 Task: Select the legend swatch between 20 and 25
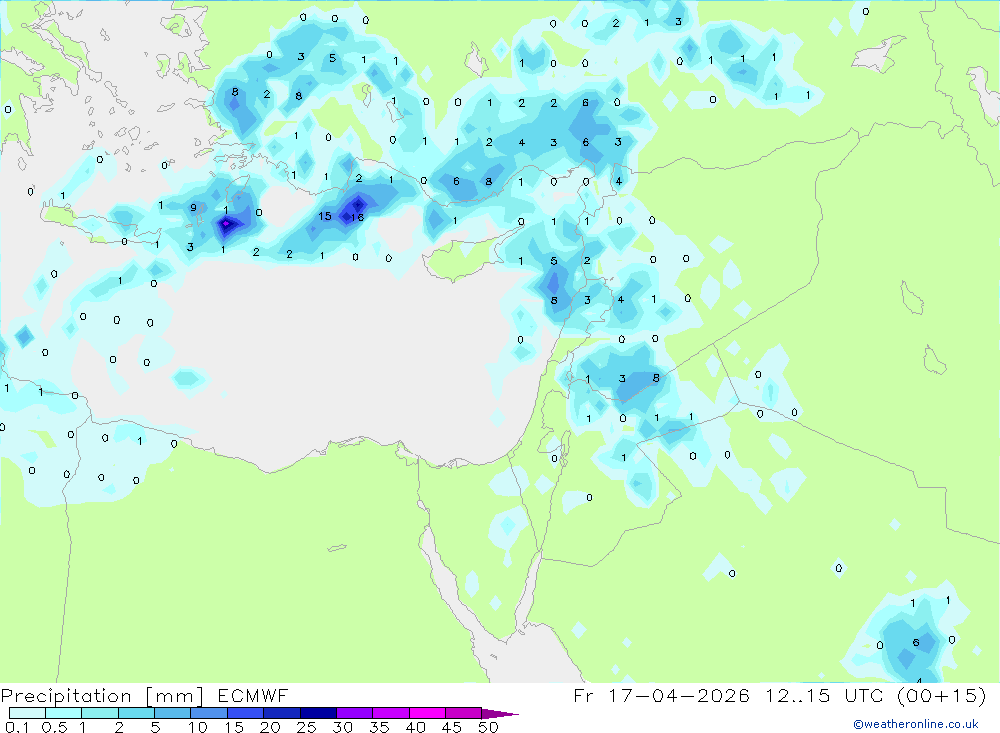(x=282, y=713)
